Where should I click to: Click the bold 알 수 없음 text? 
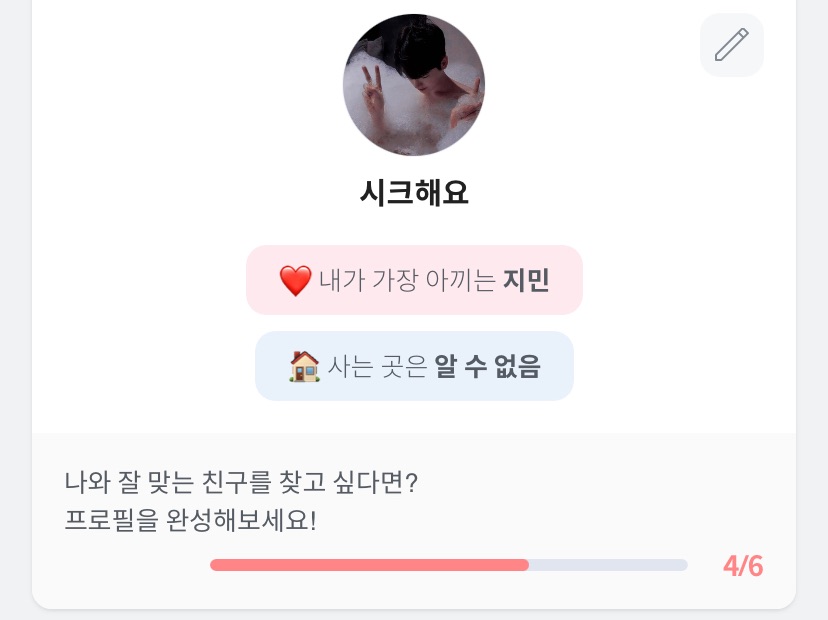(x=487, y=366)
